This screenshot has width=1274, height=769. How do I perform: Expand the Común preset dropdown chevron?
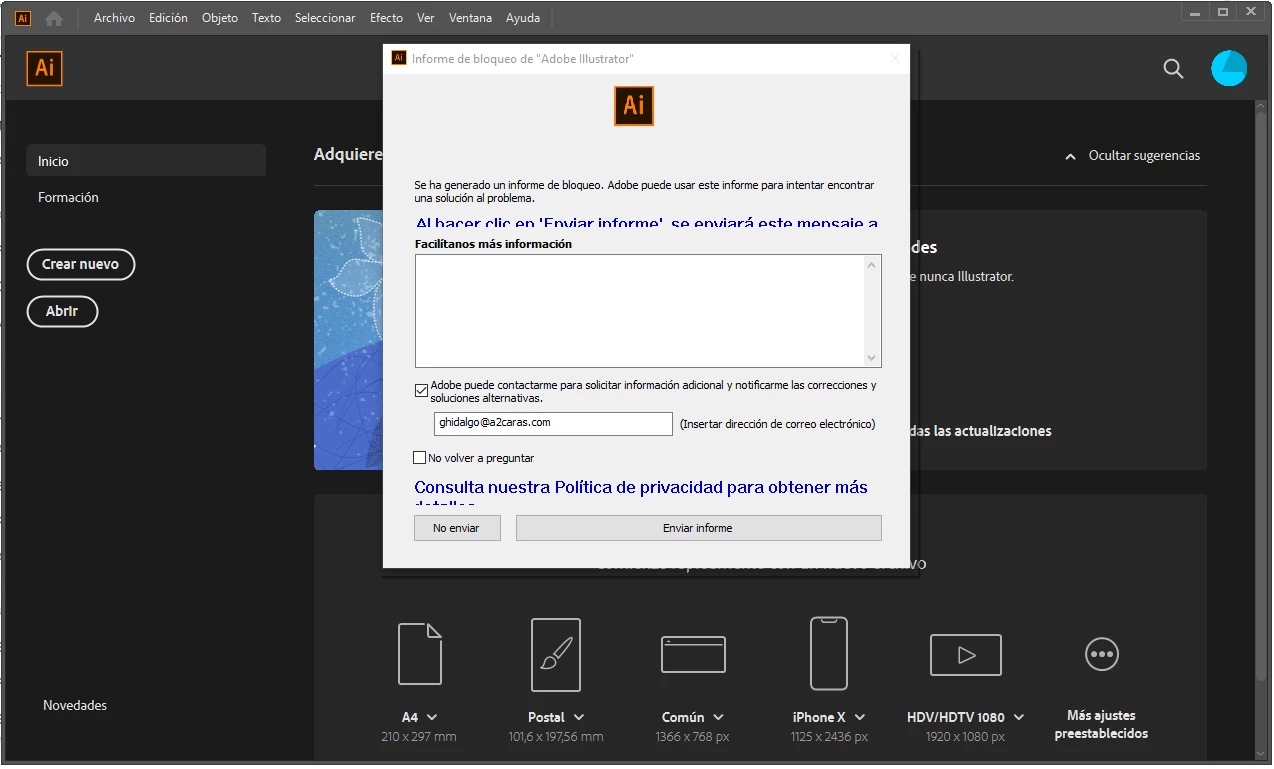click(x=718, y=717)
